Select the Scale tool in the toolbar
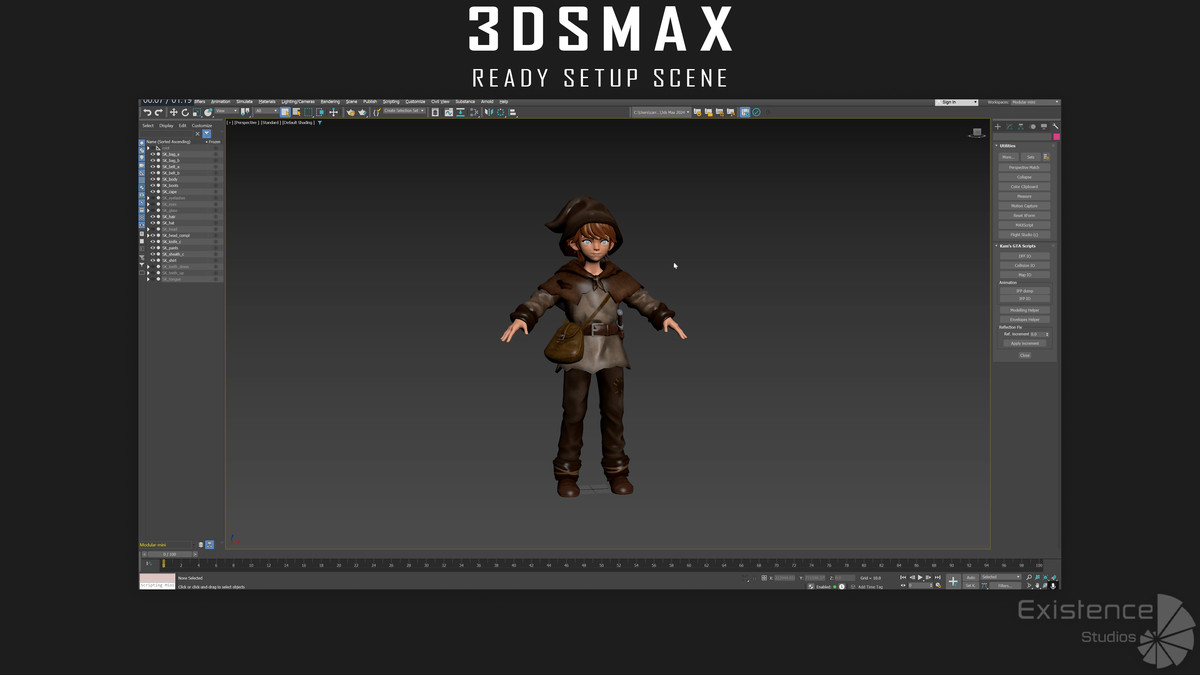 (197, 112)
